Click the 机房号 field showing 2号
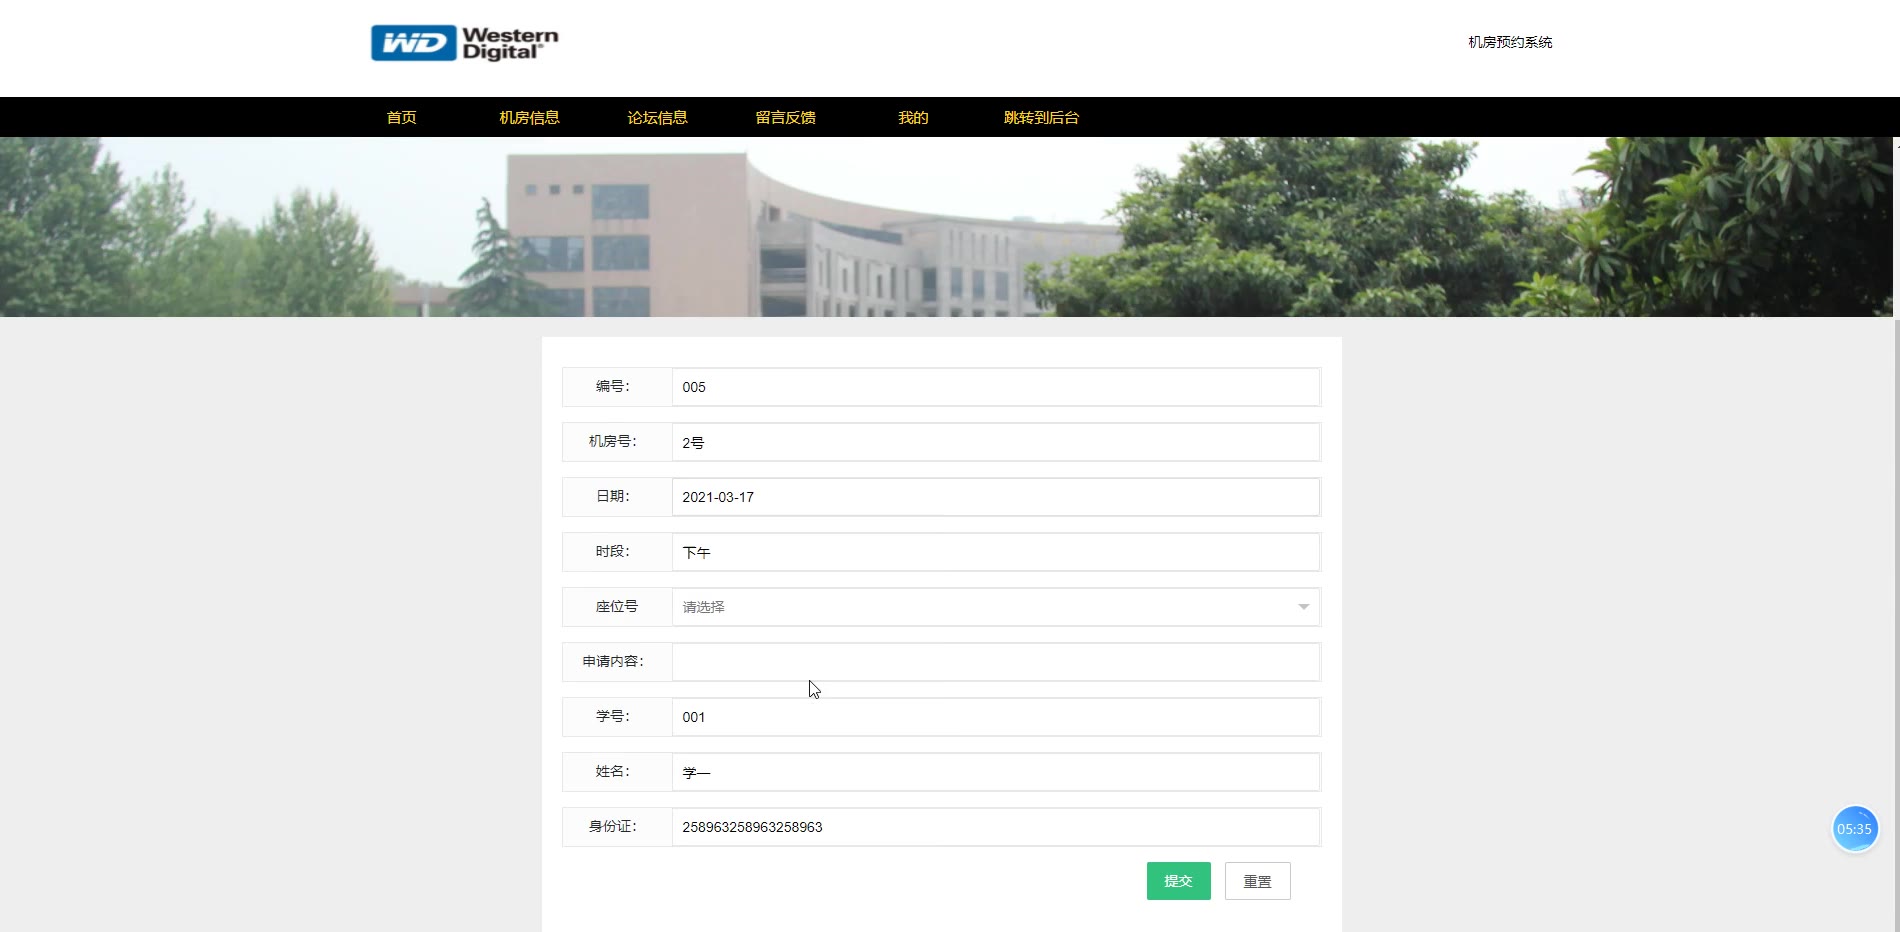The height and width of the screenshot is (932, 1900). pyautogui.click(x=996, y=442)
